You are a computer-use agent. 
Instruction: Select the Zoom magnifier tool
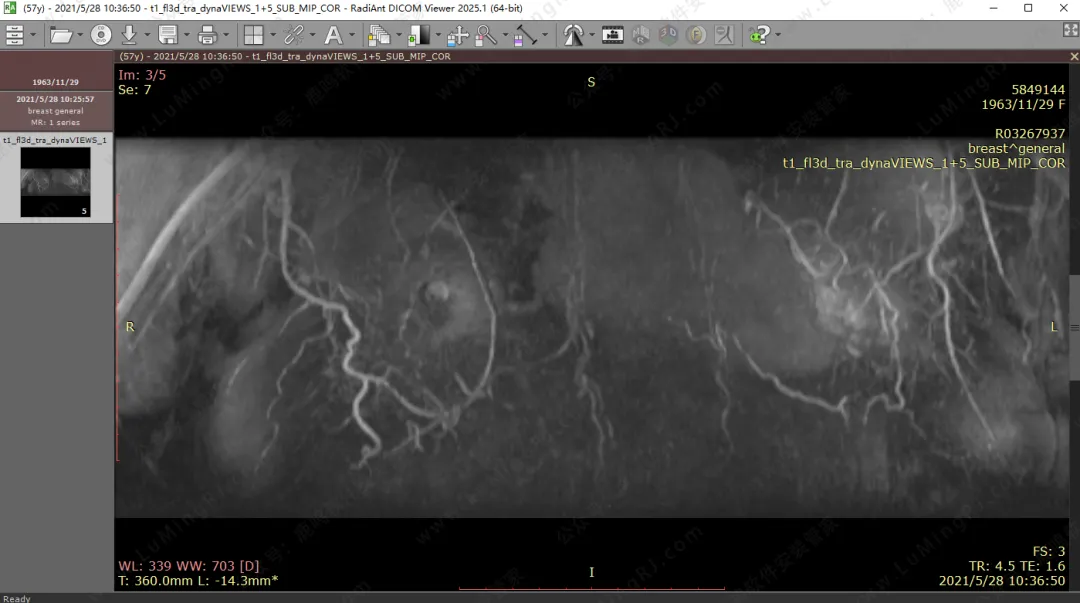(x=486, y=36)
